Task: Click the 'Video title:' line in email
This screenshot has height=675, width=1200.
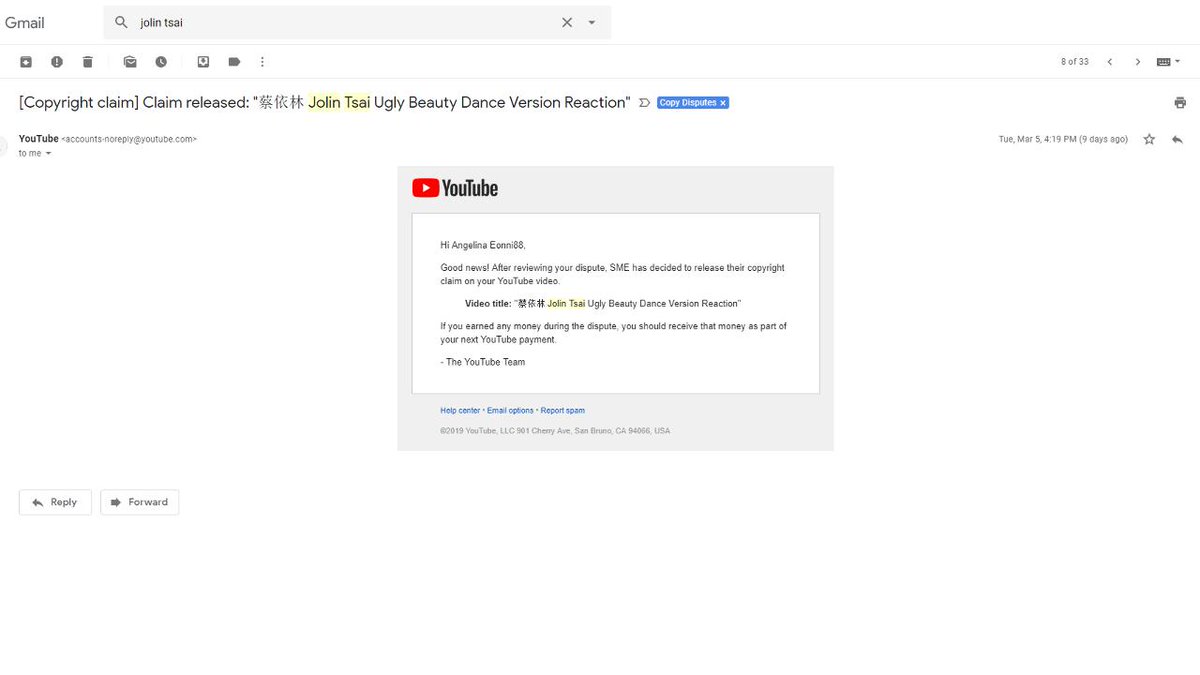Action: [603, 303]
